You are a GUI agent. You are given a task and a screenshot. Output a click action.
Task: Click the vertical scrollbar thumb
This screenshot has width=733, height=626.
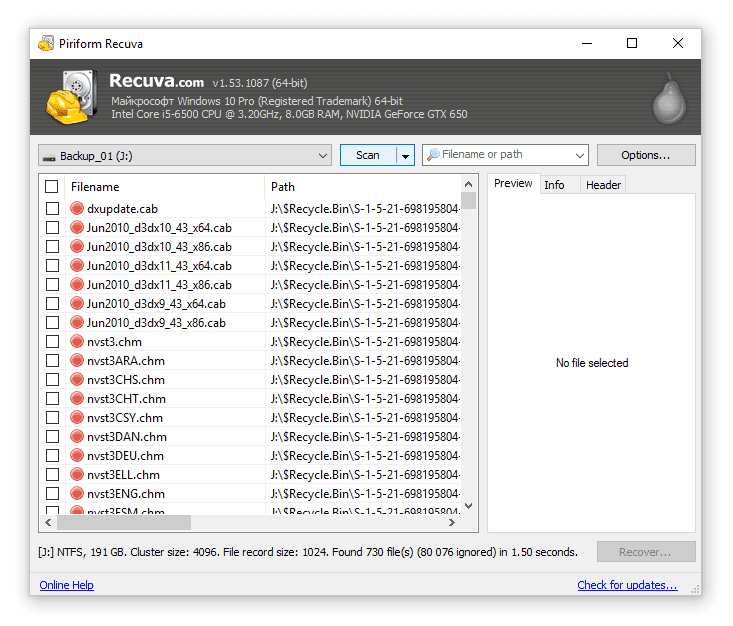[x=468, y=201]
